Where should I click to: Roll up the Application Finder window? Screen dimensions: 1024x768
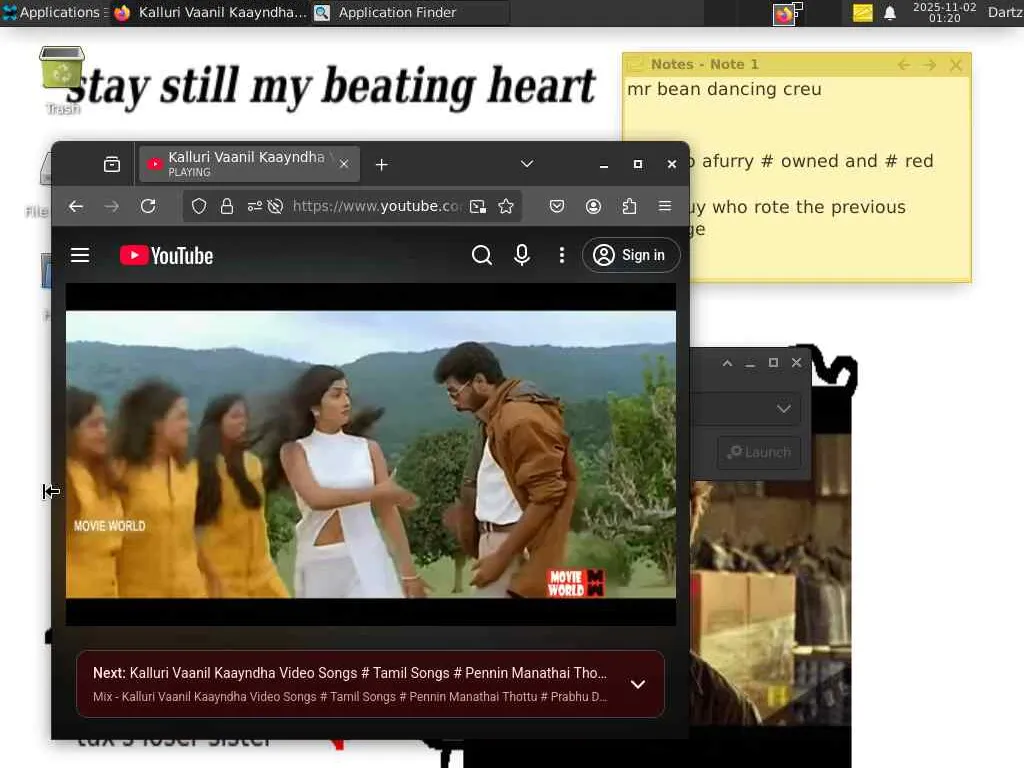[728, 363]
